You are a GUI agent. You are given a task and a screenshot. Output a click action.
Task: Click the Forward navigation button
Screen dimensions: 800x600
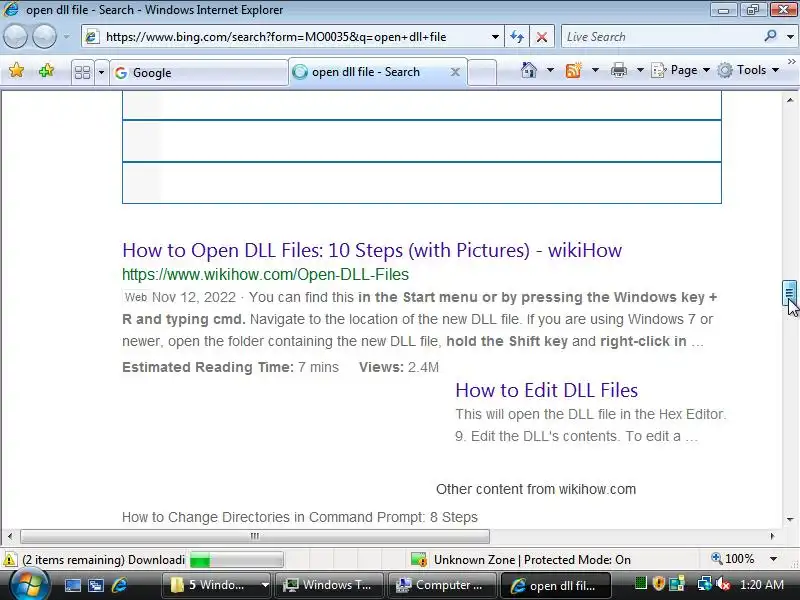[x=45, y=37]
